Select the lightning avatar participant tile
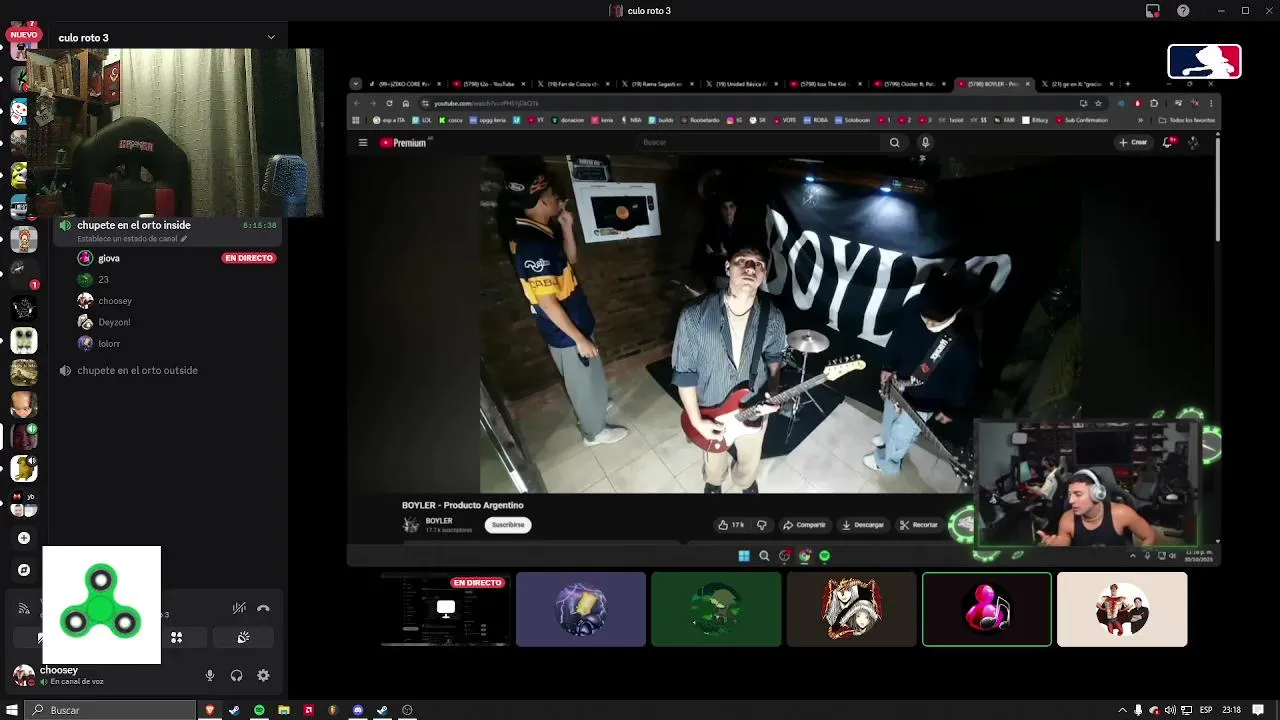The width and height of the screenshot is (1280, 720). (581, 609)
